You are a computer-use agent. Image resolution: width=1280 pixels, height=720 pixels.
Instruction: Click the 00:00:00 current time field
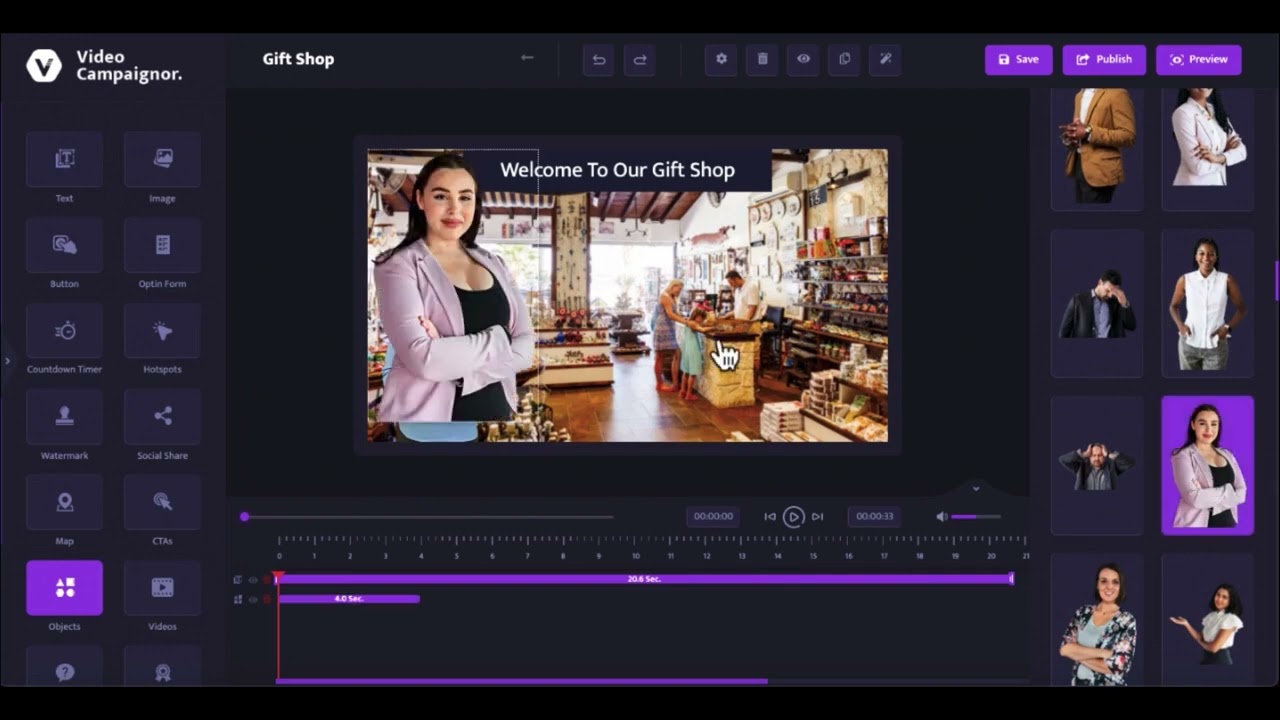713,516
